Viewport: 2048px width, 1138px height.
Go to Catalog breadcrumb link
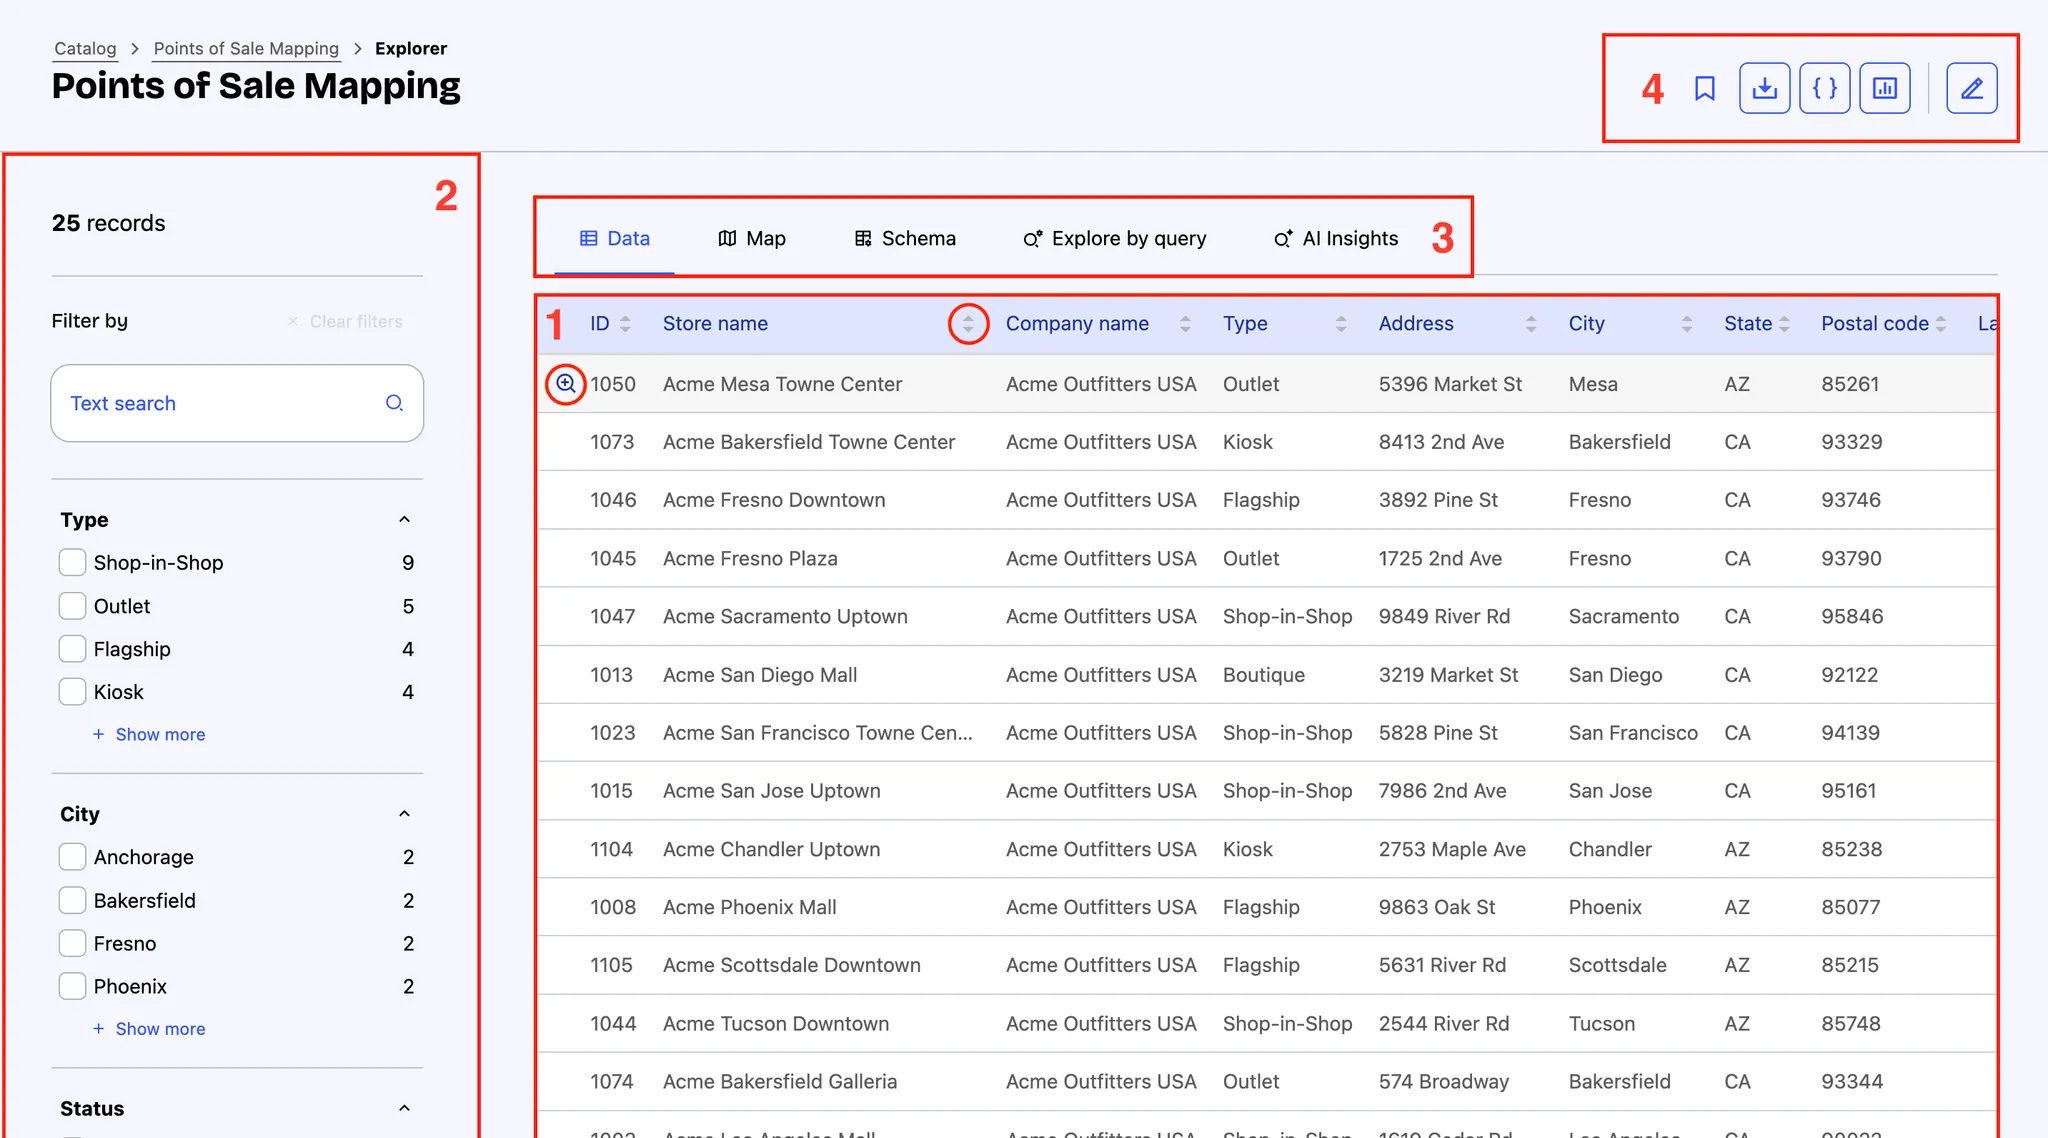(x=85, y=49)
